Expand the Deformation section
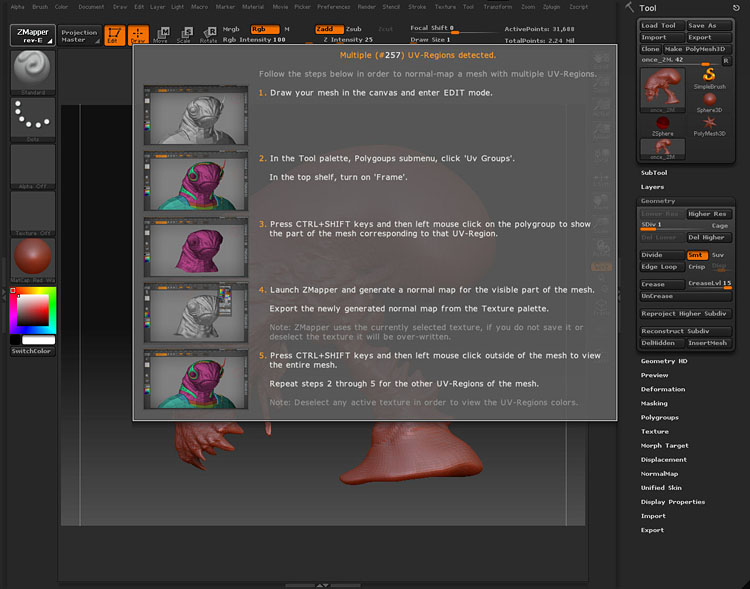This screenshot has width=750, height=589. tap(663, 389)
